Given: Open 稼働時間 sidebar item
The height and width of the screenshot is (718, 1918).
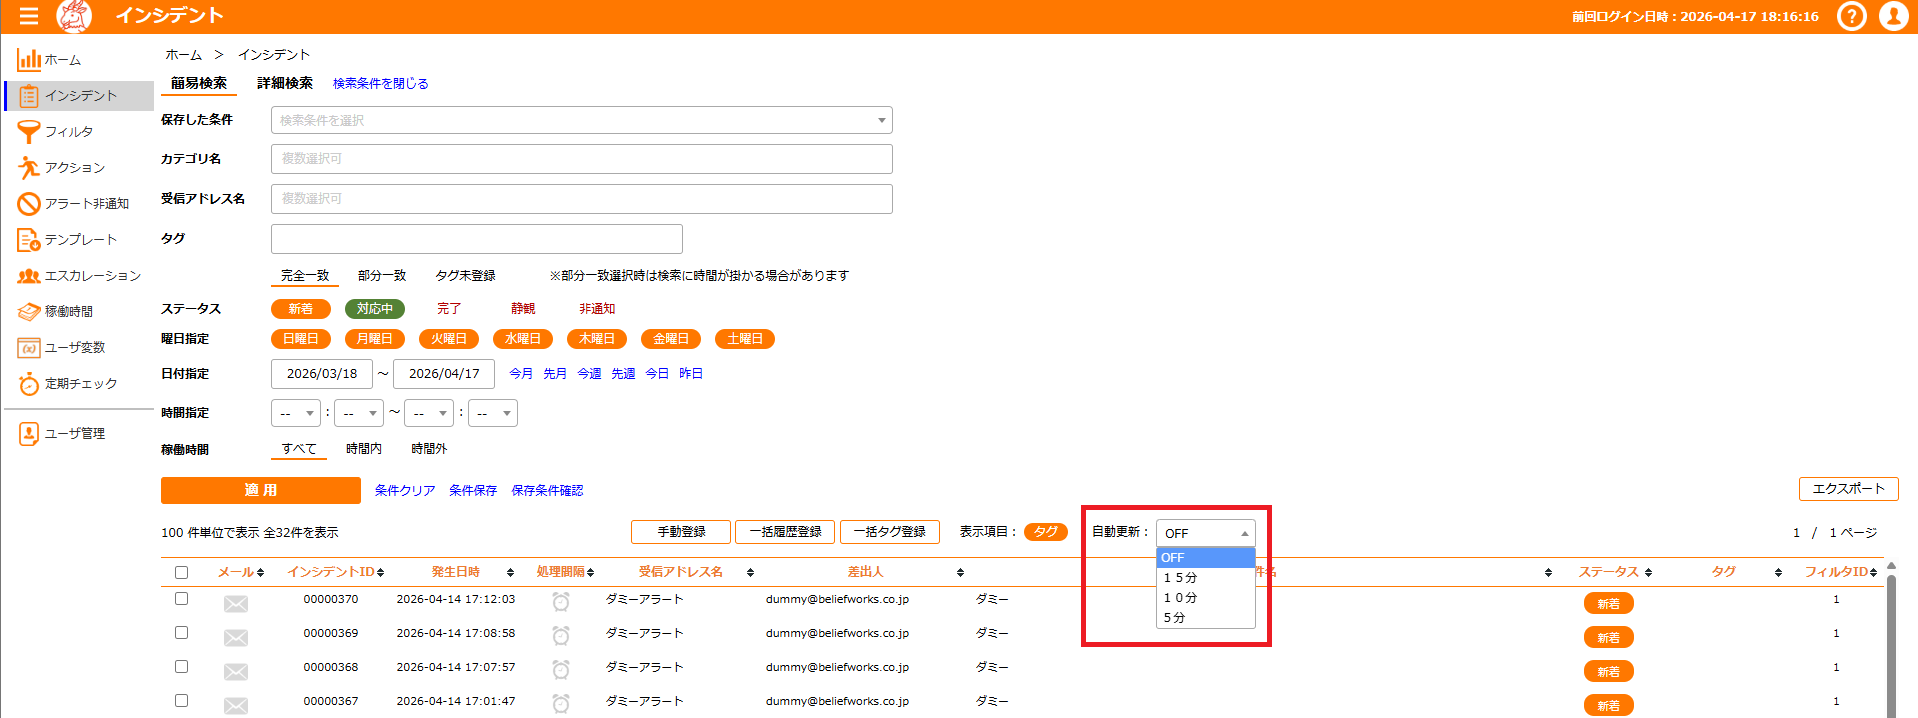Looking at the screenshot, I should 78,312.
